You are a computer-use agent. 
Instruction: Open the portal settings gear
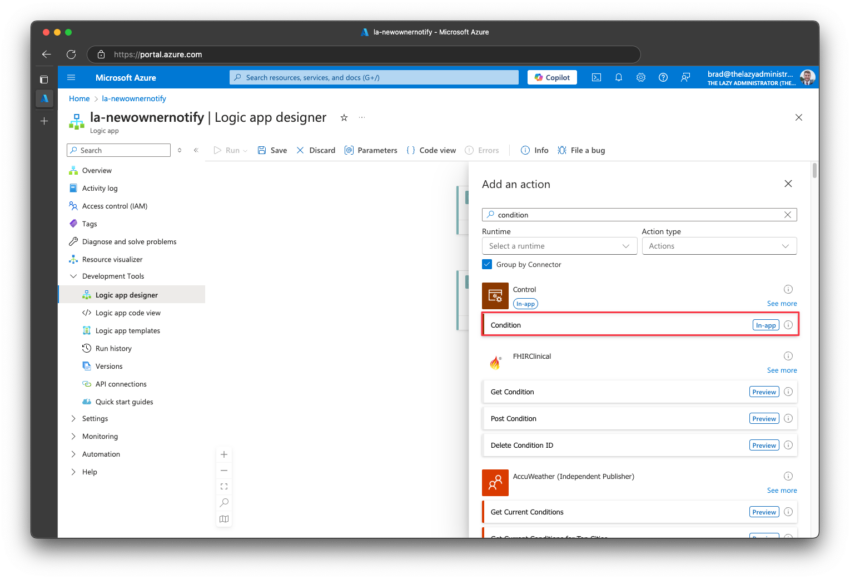[641, 78]
